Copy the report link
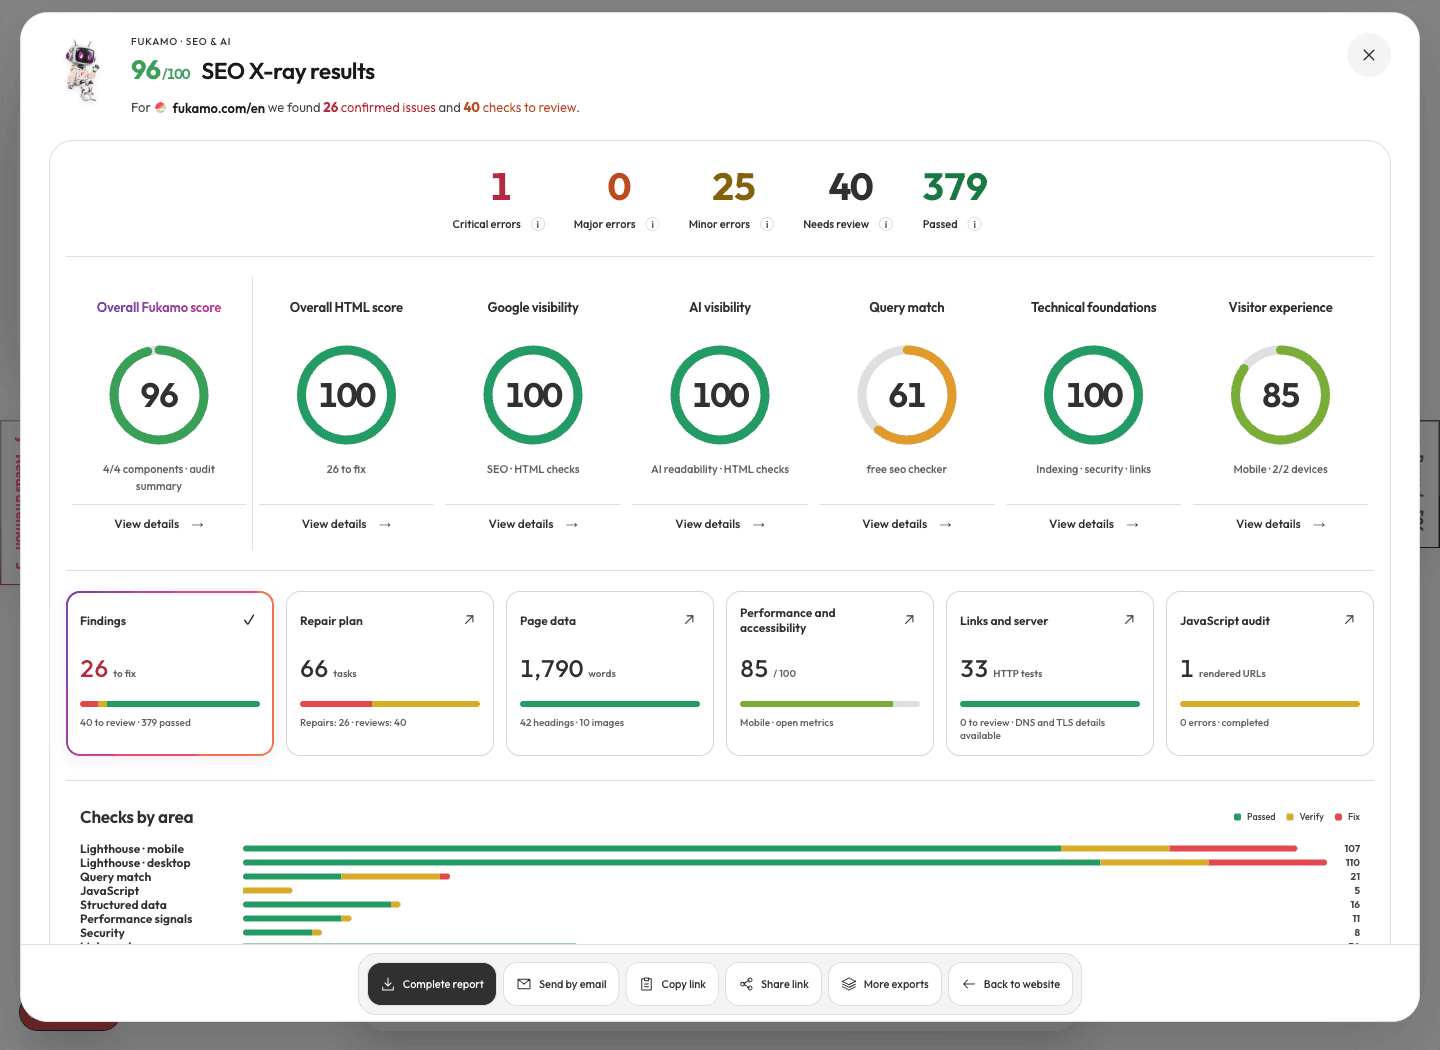1440x1050 pixels. [673, 984]
